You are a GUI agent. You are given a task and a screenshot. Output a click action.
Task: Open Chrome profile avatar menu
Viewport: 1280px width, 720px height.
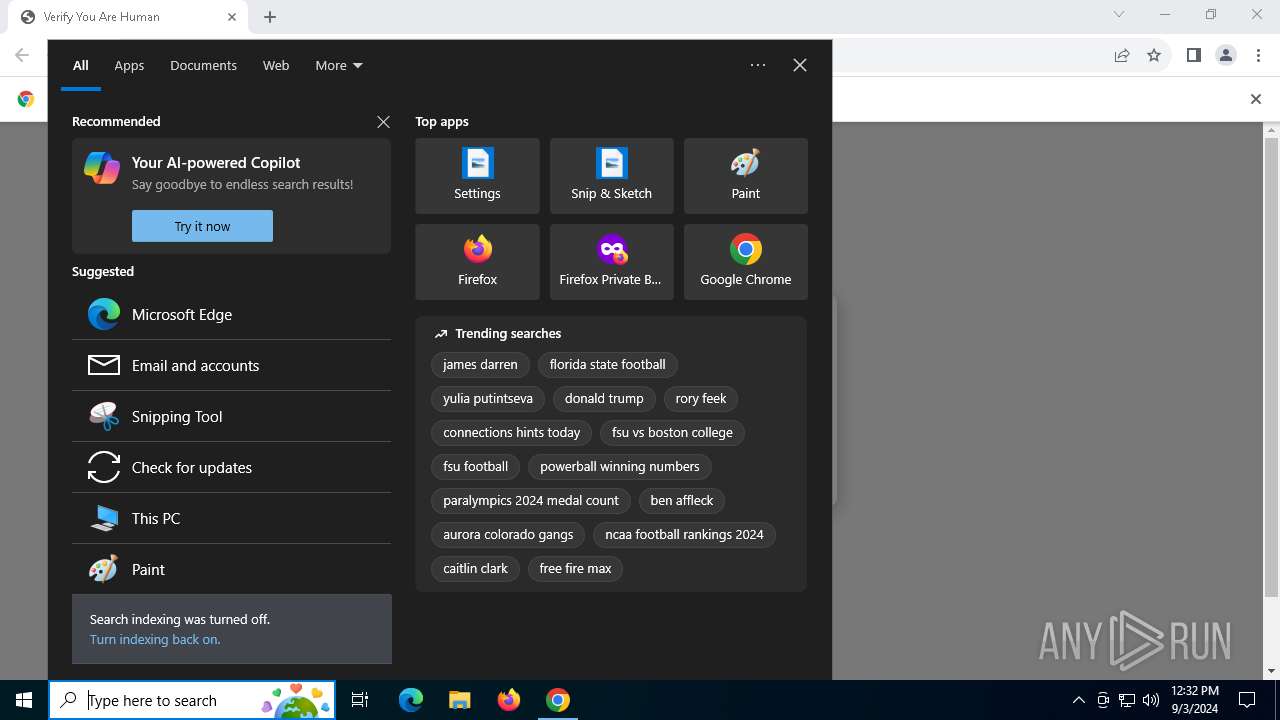[1226, 56]
